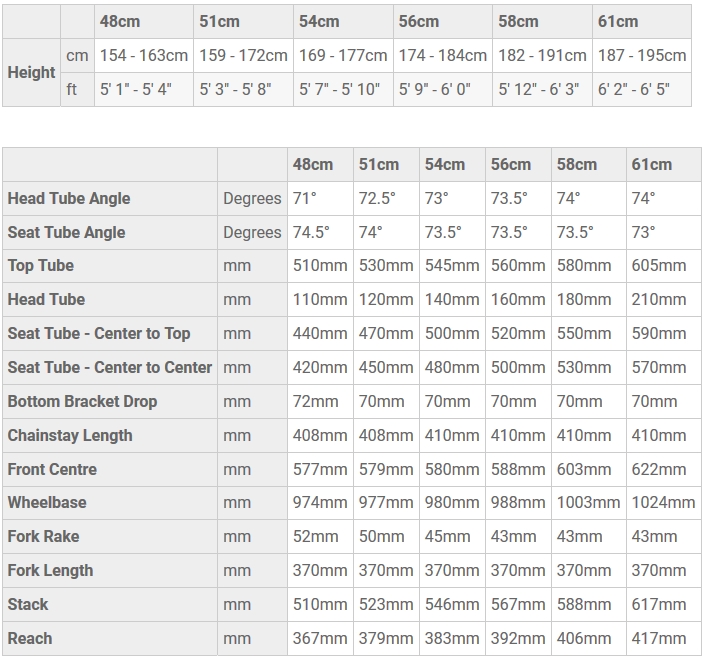Select the Head Tube Angle row label
Image resolution: width=702 pixels, height=661 pixels.
[69, 198]
